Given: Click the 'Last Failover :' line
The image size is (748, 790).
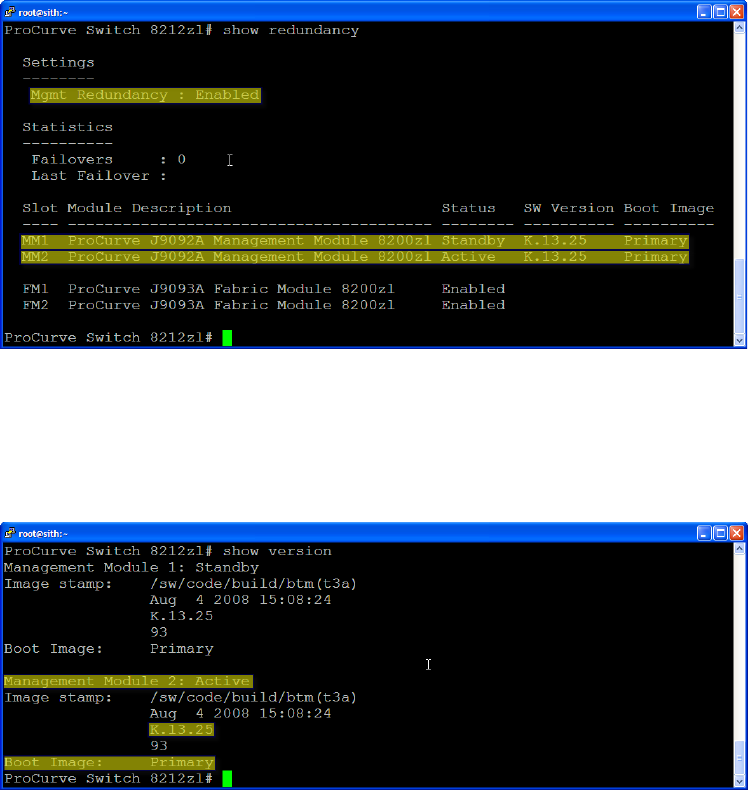Looking at the screenshot, I should tap(99, 176).
